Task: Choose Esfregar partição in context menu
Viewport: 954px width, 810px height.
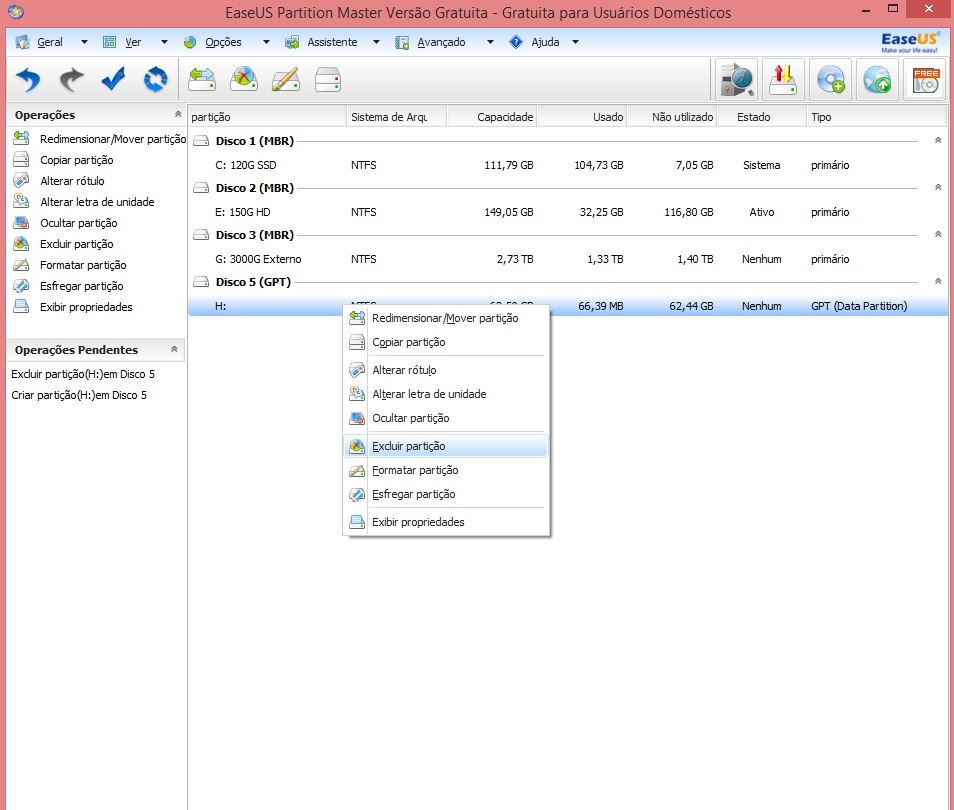Action: coord(446,494)
